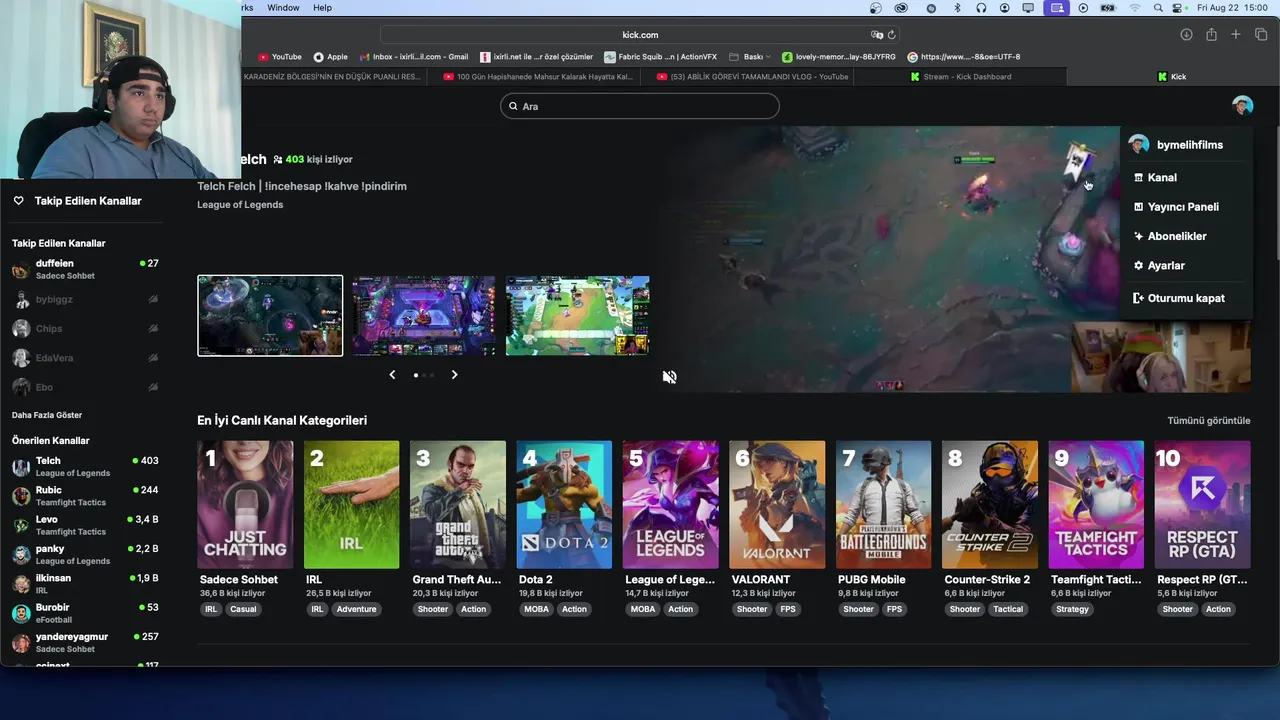The height and width of the screenshot is (720, 1280).
Task: Click the League of Legends link under stream title
Action: pyautogui.click(x=240, y=205)
